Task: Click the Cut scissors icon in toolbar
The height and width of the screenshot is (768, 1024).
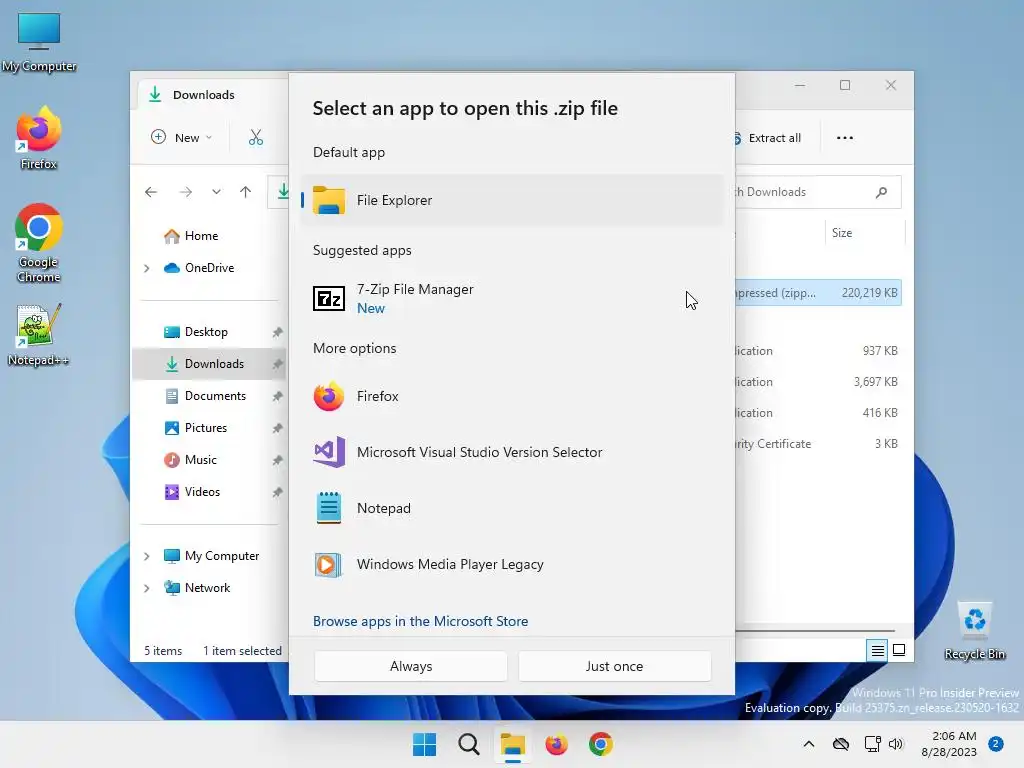Action: pos(256,138)
